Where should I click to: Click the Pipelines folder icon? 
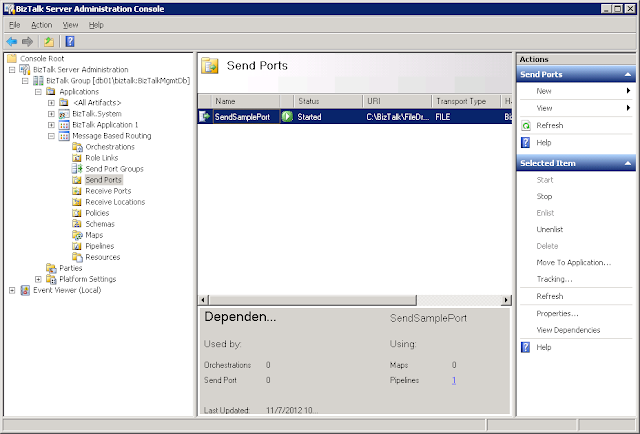77,246
